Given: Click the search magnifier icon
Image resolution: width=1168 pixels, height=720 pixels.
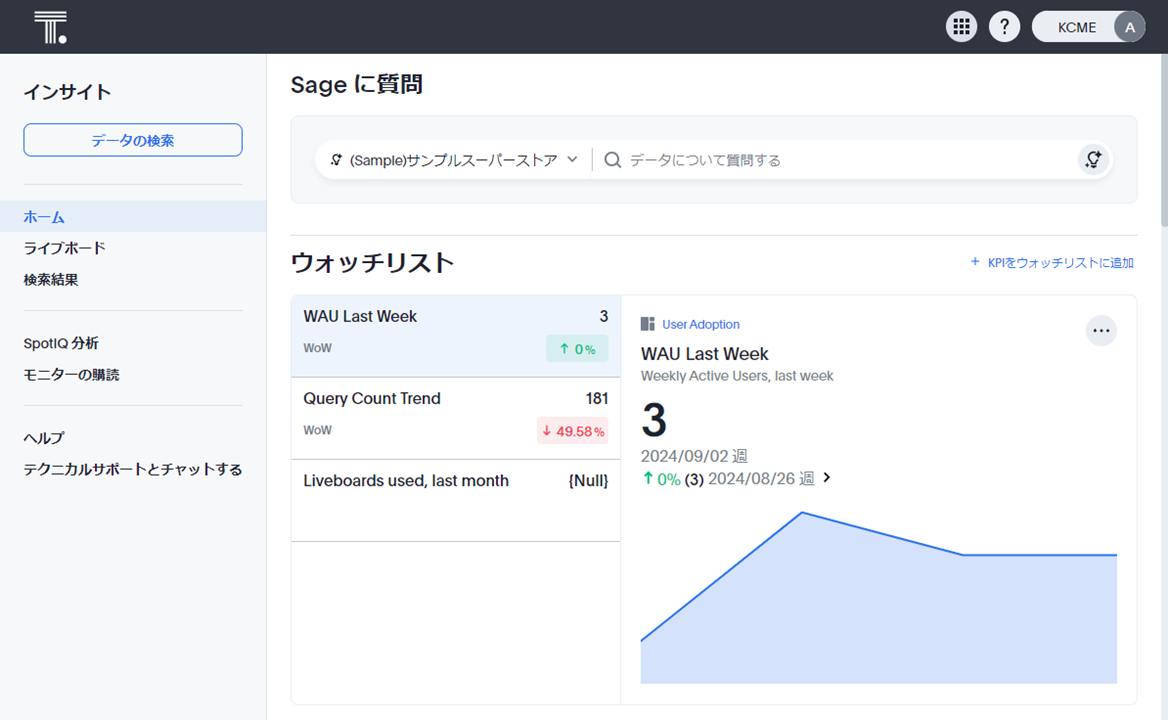Looking at the screenshot, I should pyautogui.click(x=613, y=160).
